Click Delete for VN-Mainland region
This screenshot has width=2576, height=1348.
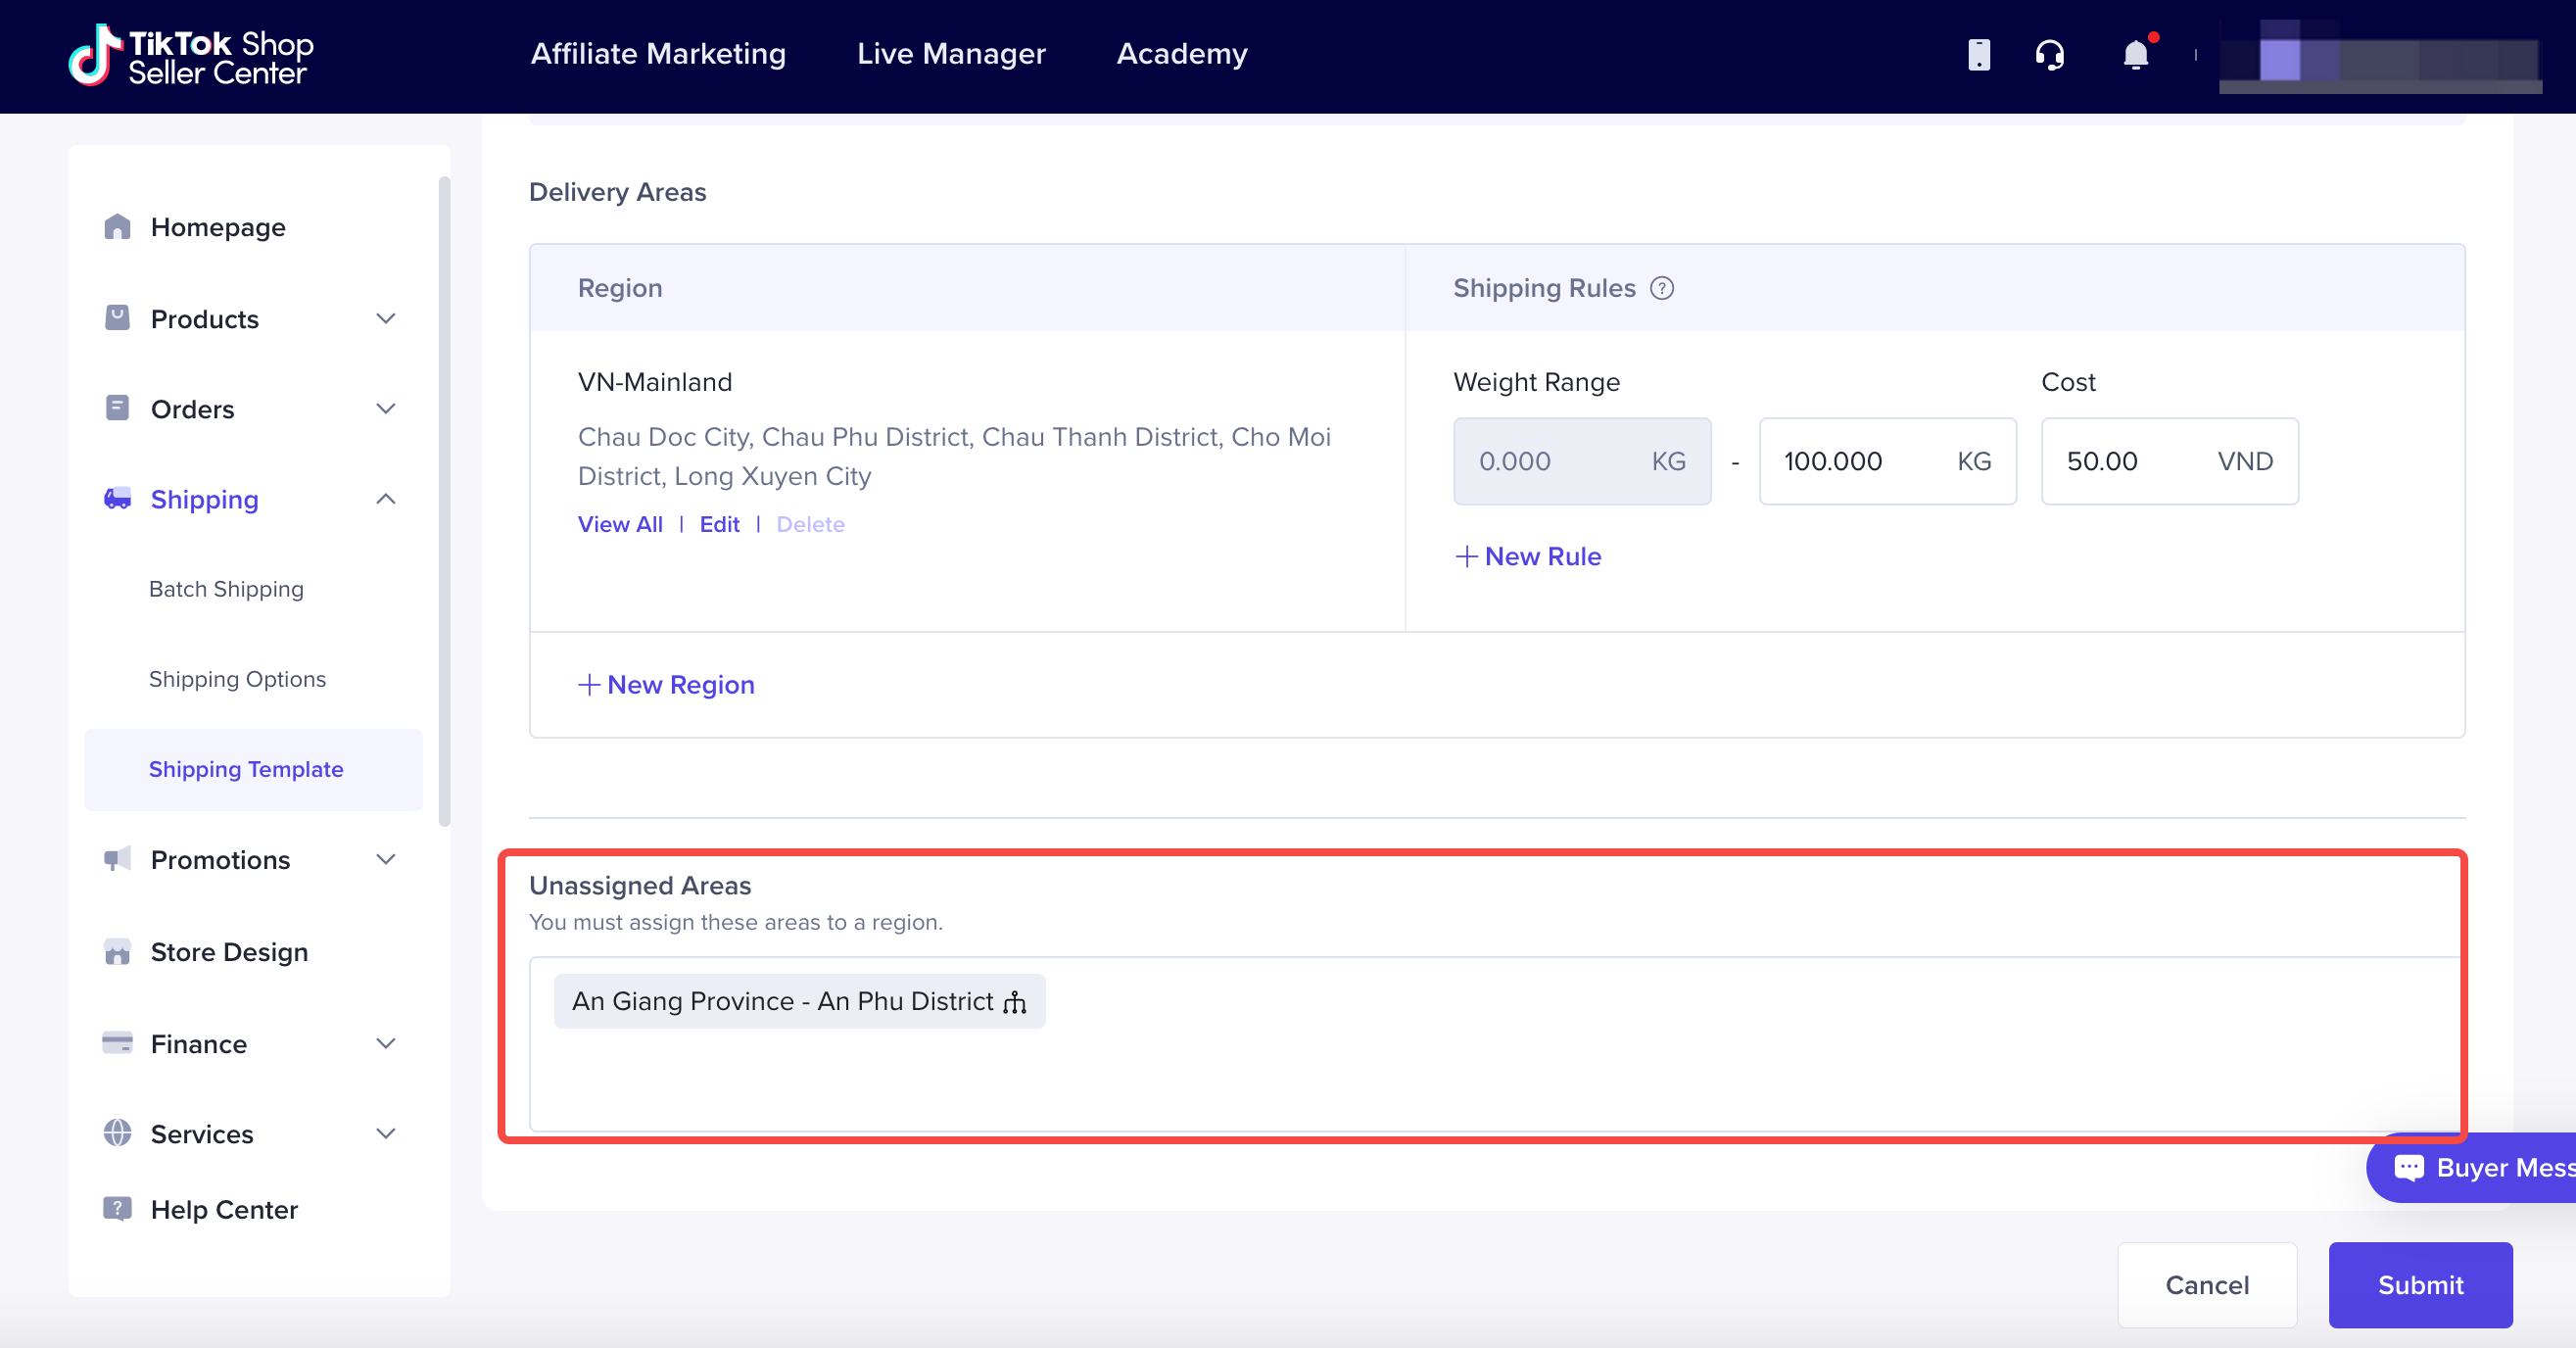810,524
